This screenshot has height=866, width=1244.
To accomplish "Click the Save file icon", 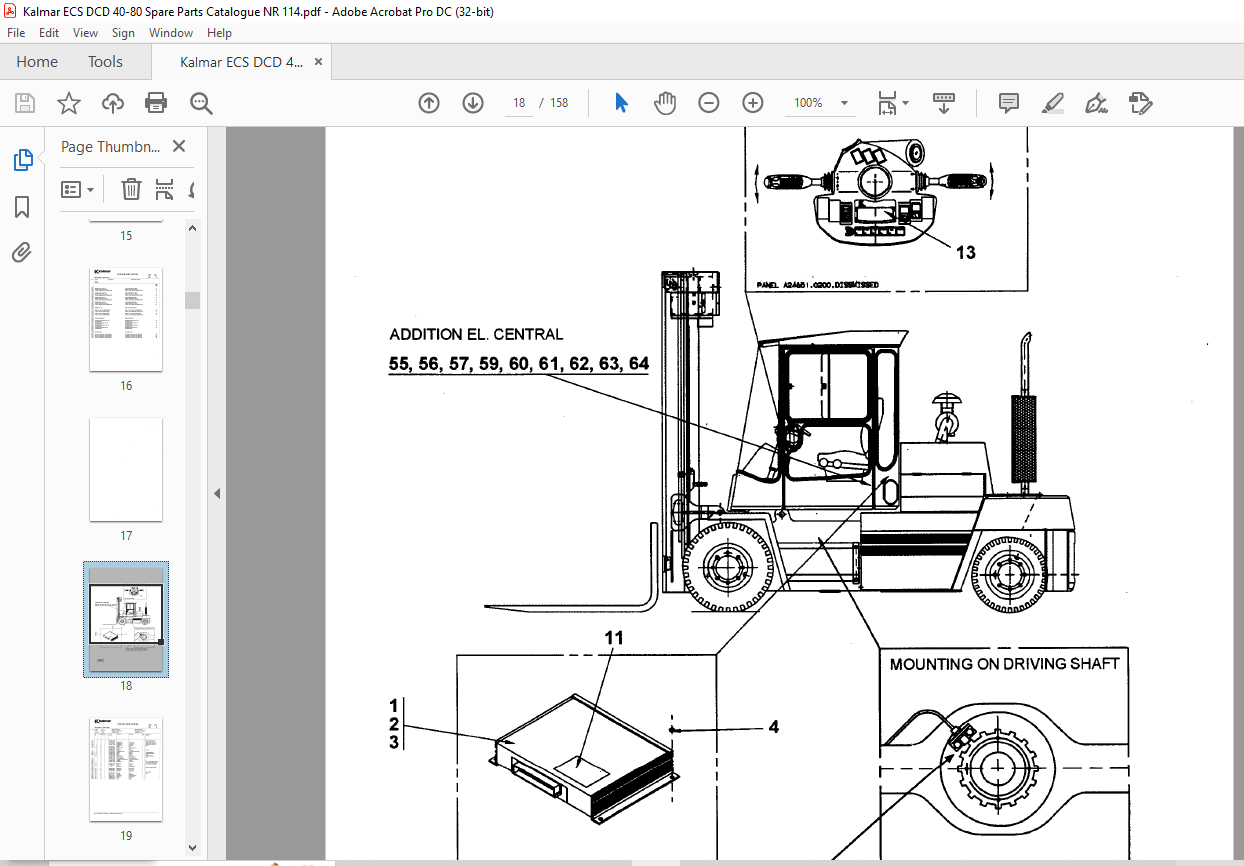I will pos(25,103).
